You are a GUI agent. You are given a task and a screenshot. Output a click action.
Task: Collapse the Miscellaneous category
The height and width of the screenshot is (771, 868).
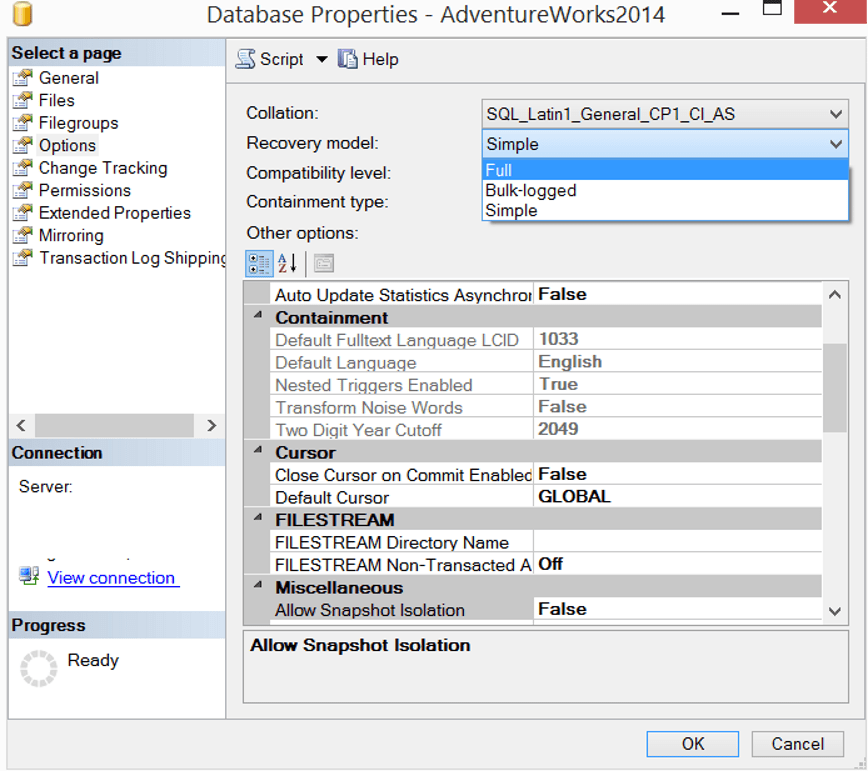point(258,586)
